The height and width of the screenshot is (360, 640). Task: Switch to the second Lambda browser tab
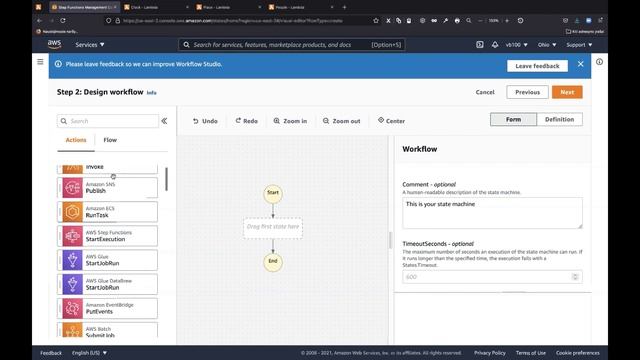(x=229, y=7)
